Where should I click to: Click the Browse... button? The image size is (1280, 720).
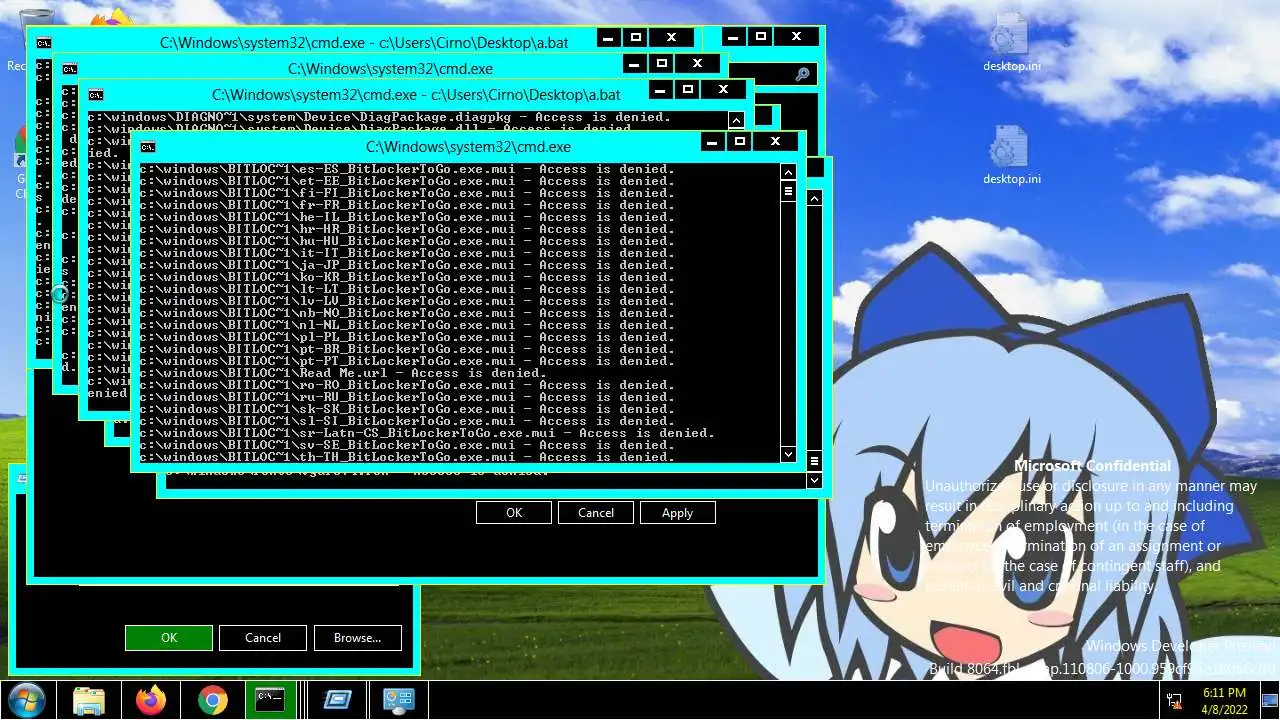point(357,637)
